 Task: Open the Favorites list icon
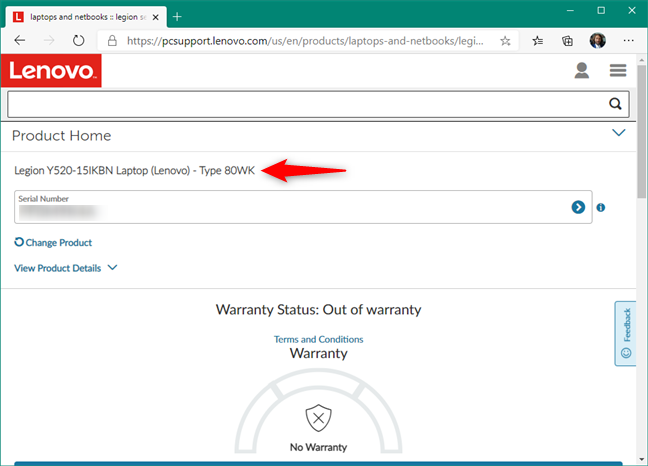pos(537,40)
